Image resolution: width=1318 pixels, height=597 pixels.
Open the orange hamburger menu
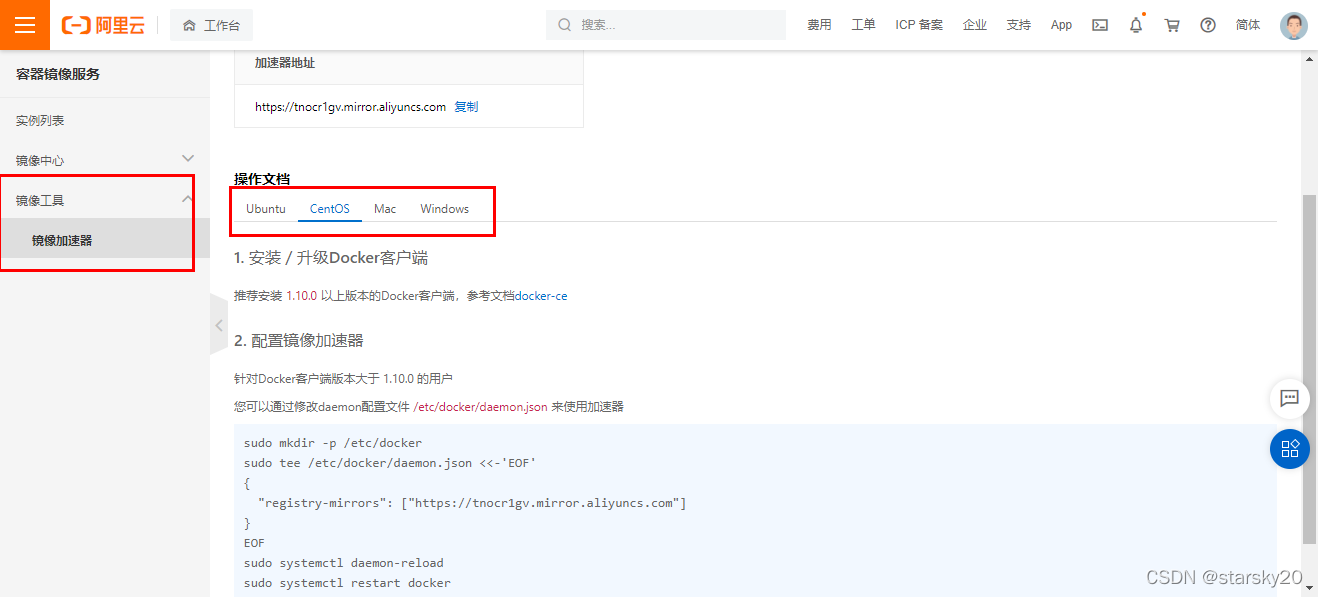point(25,25)
